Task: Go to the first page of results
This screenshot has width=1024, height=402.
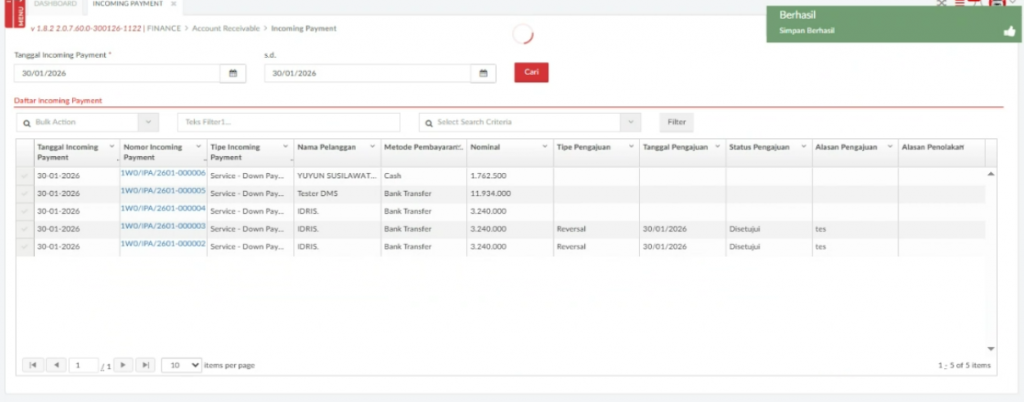Action: tap(32, 365)
